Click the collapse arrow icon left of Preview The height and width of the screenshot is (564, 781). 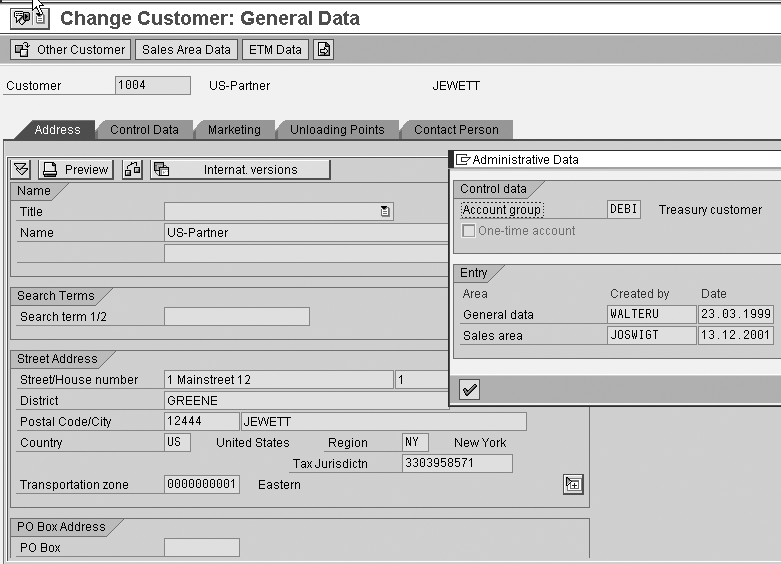tap(22, 170)
